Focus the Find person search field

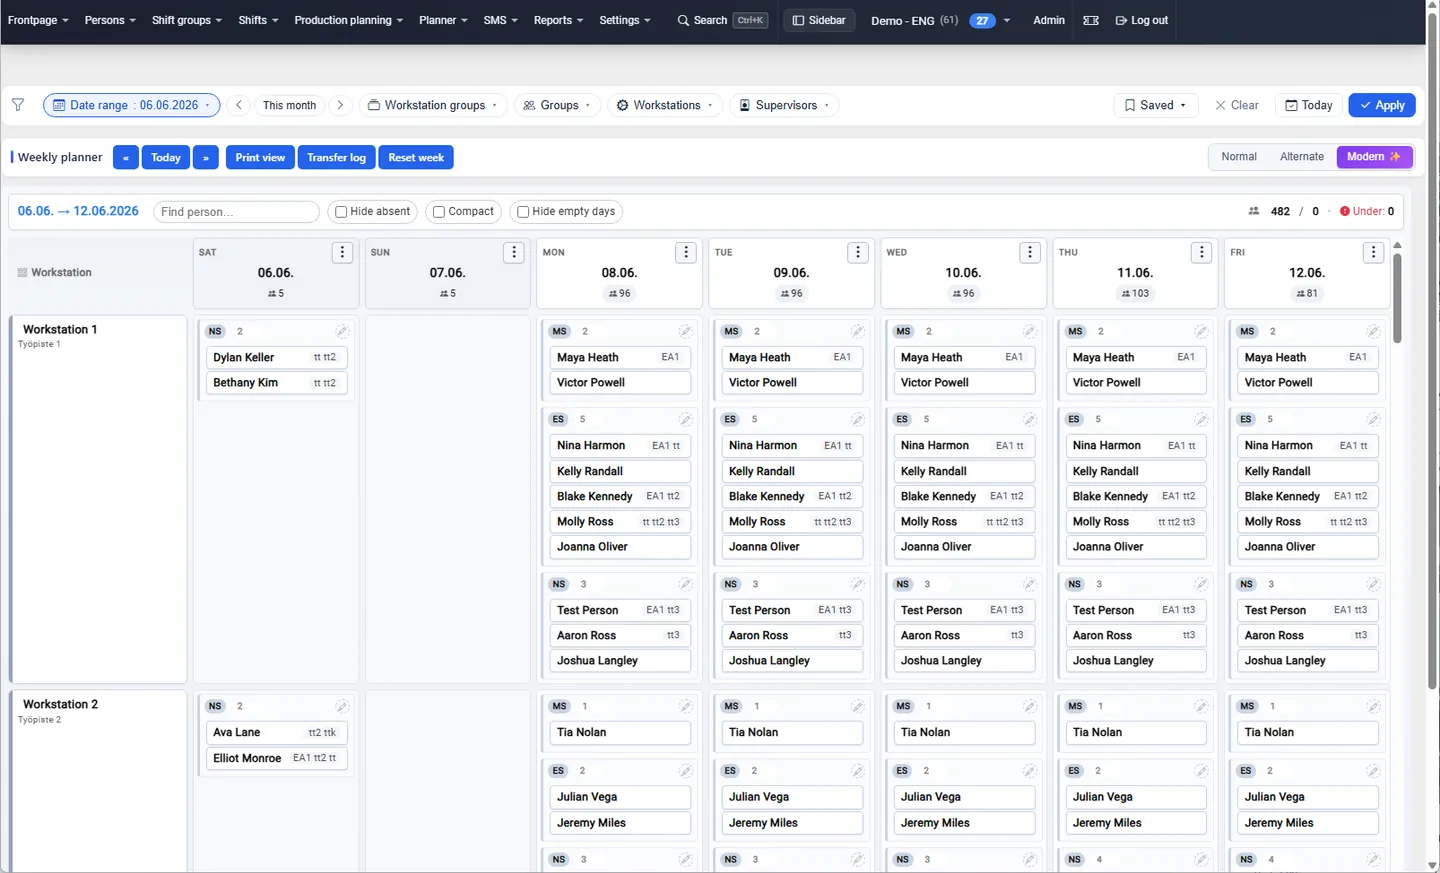236,212
